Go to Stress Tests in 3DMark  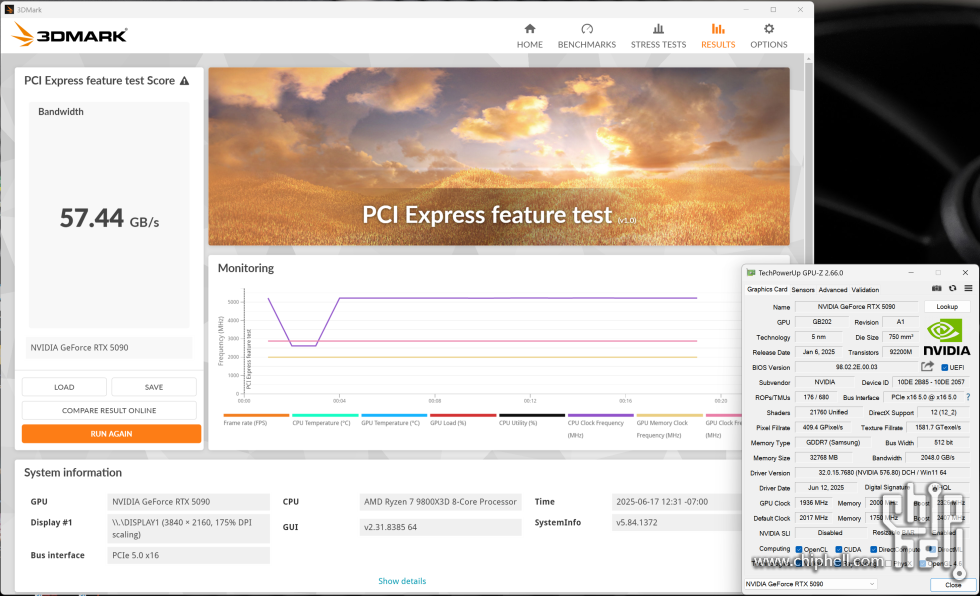(x=658, y=36)
